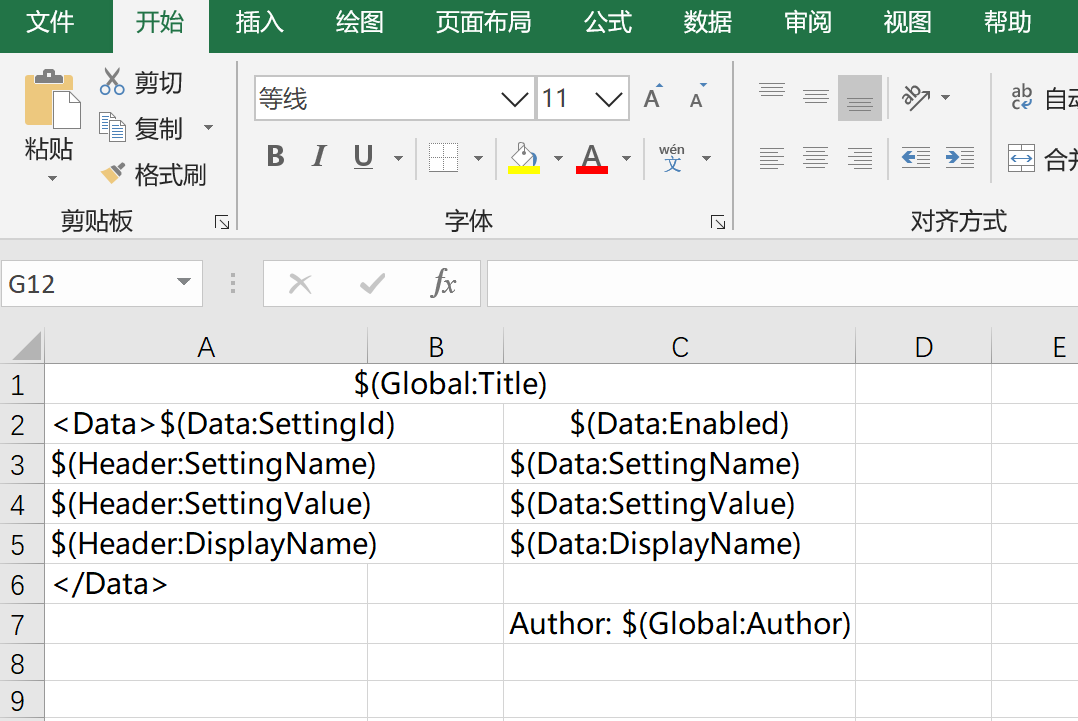Toggle Underline formatting

click(x=363, y=157)
